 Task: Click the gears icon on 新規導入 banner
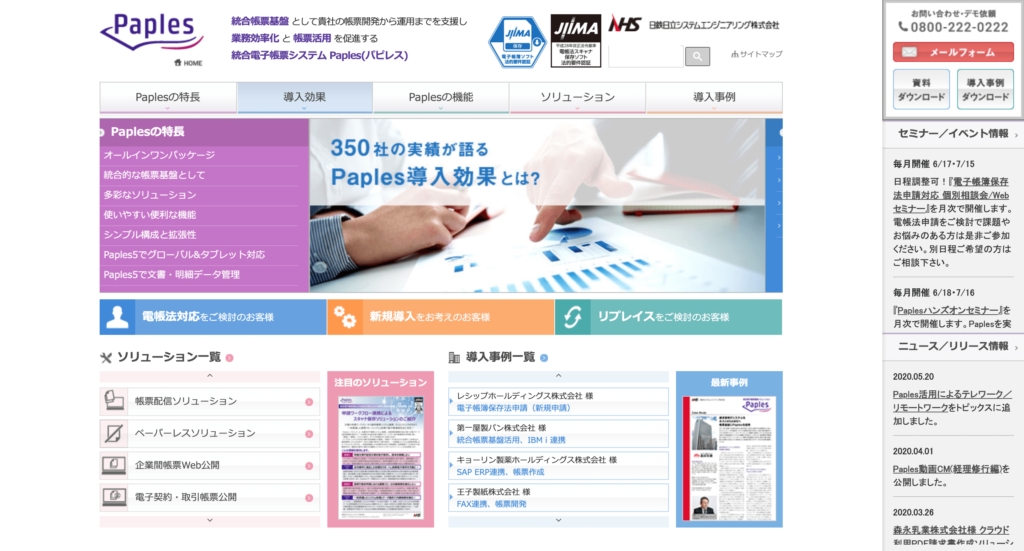point(345,317)
